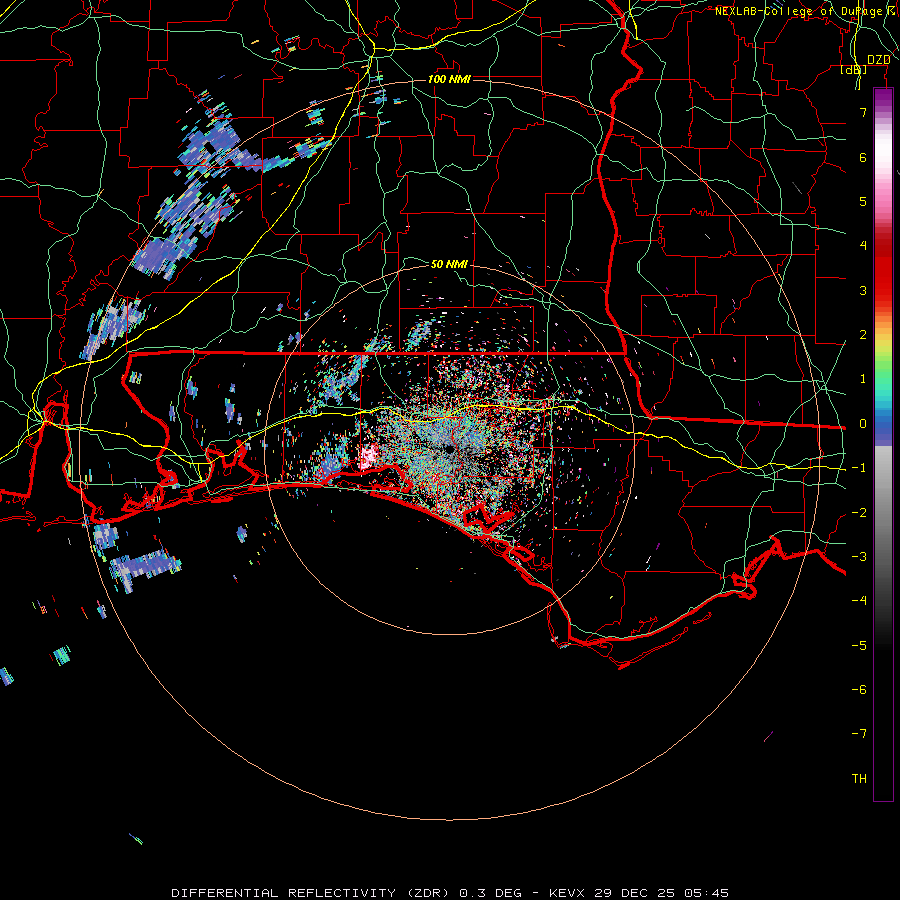The width and height of the screenshot is (900, 900).
Task: Click the 5 dB scale label
Action: pyautogui.click(x=863, y=201)
